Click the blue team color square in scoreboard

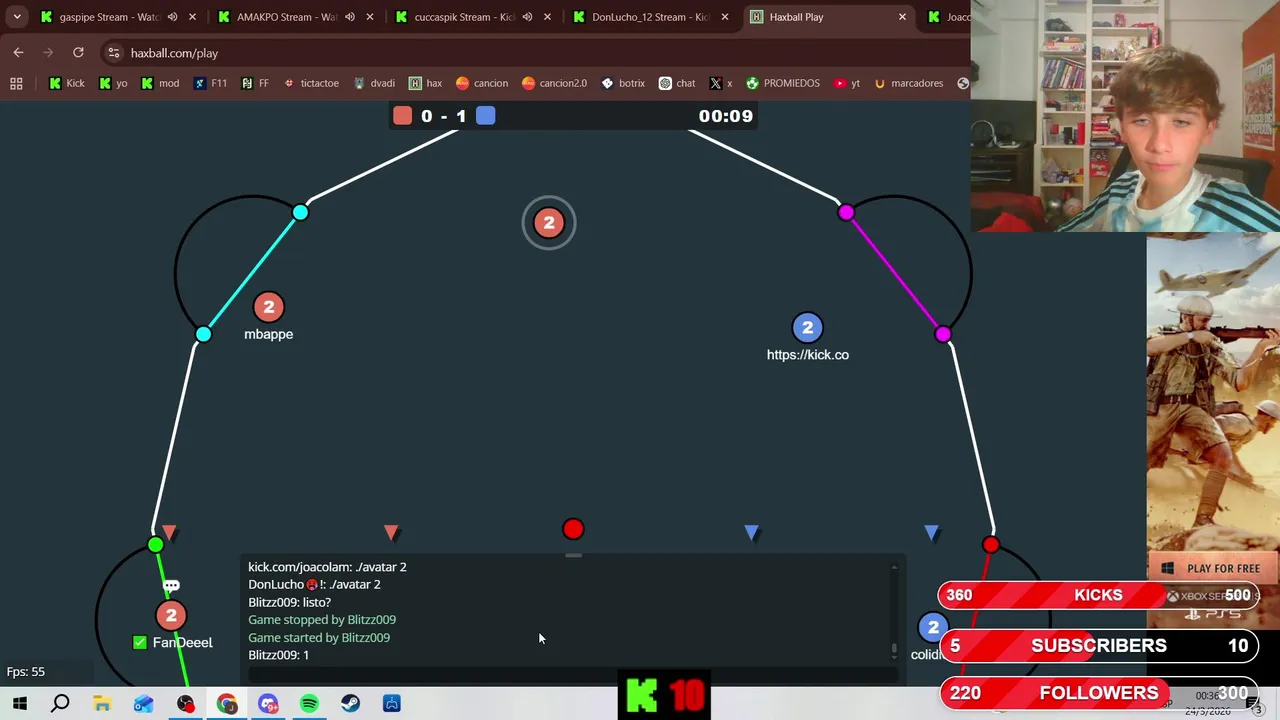(485, 116)
